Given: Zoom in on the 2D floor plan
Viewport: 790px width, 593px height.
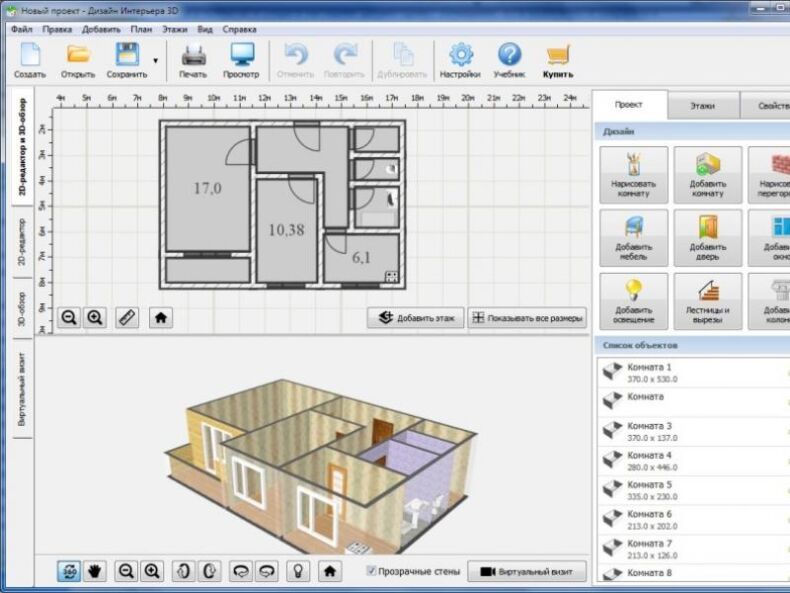Looking at the screenshot, I should point(95,317).
